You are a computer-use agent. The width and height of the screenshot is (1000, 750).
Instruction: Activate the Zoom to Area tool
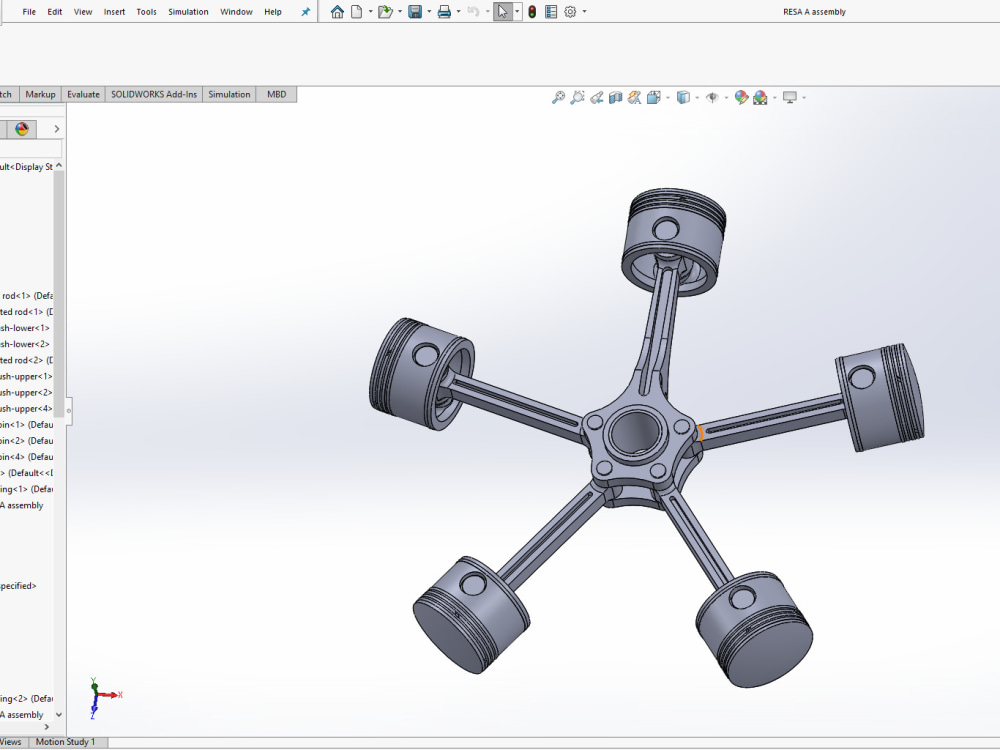coord(577,97)
